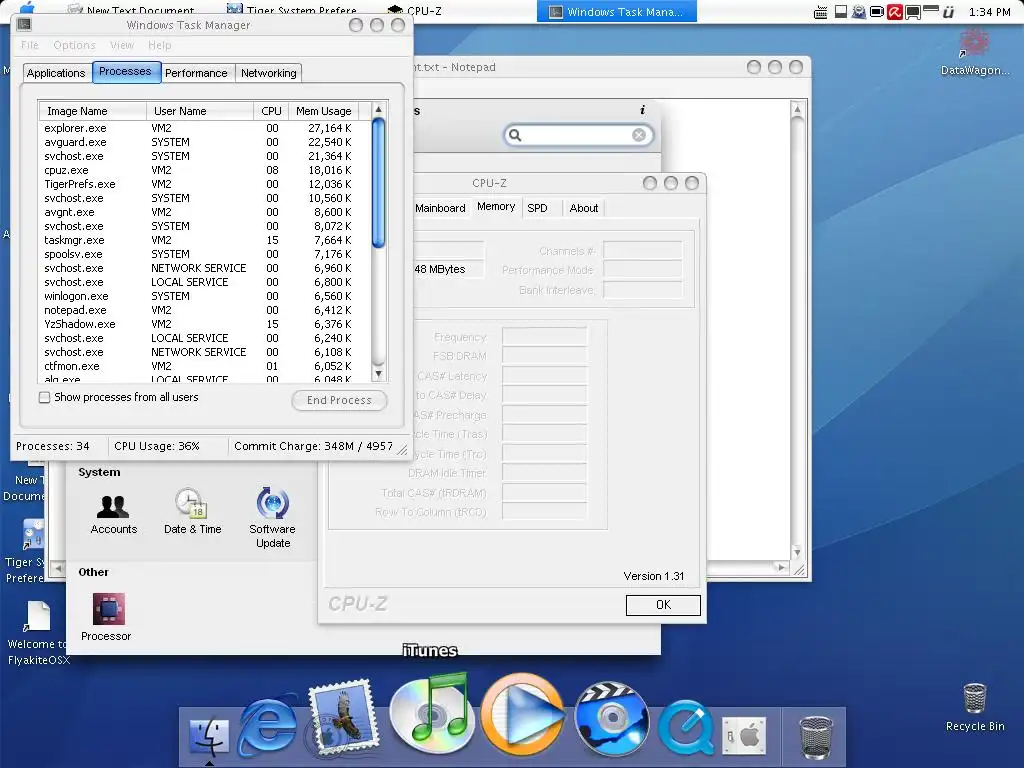Click the ü tray icon
This screenshot has width=1024, height=768.
(x=949, y=12)
